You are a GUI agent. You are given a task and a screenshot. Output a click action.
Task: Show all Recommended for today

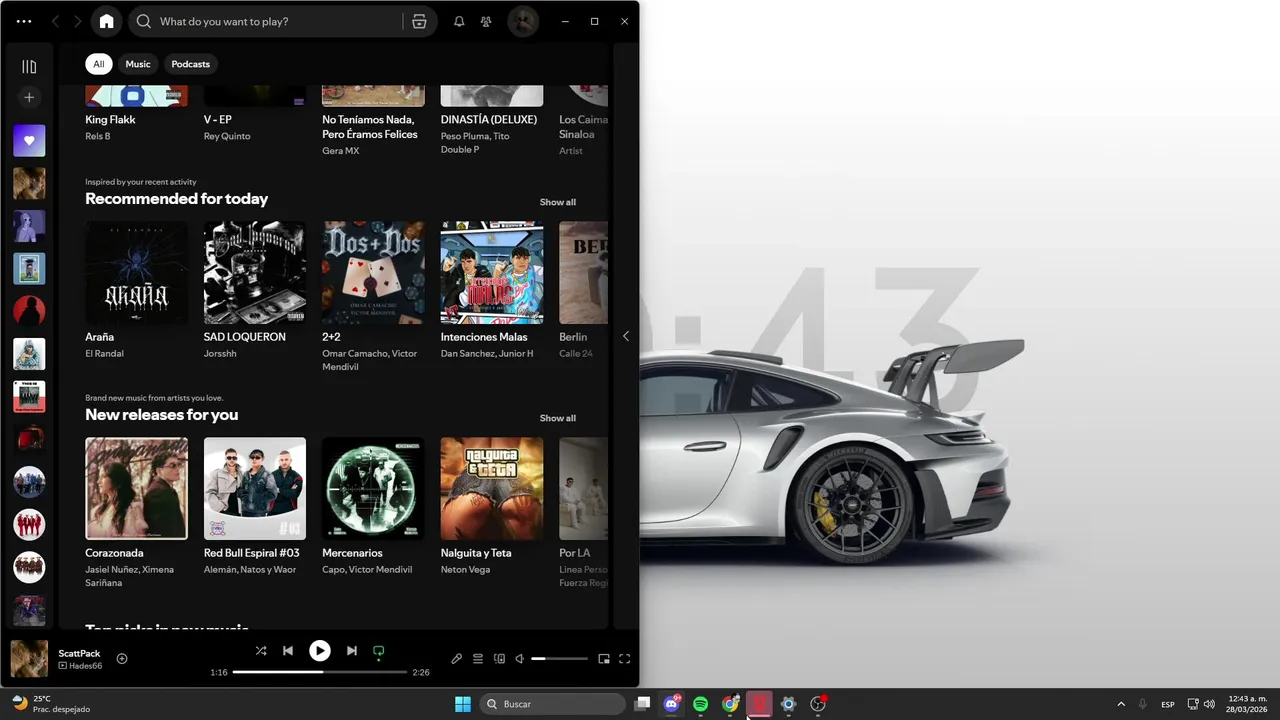558,202
